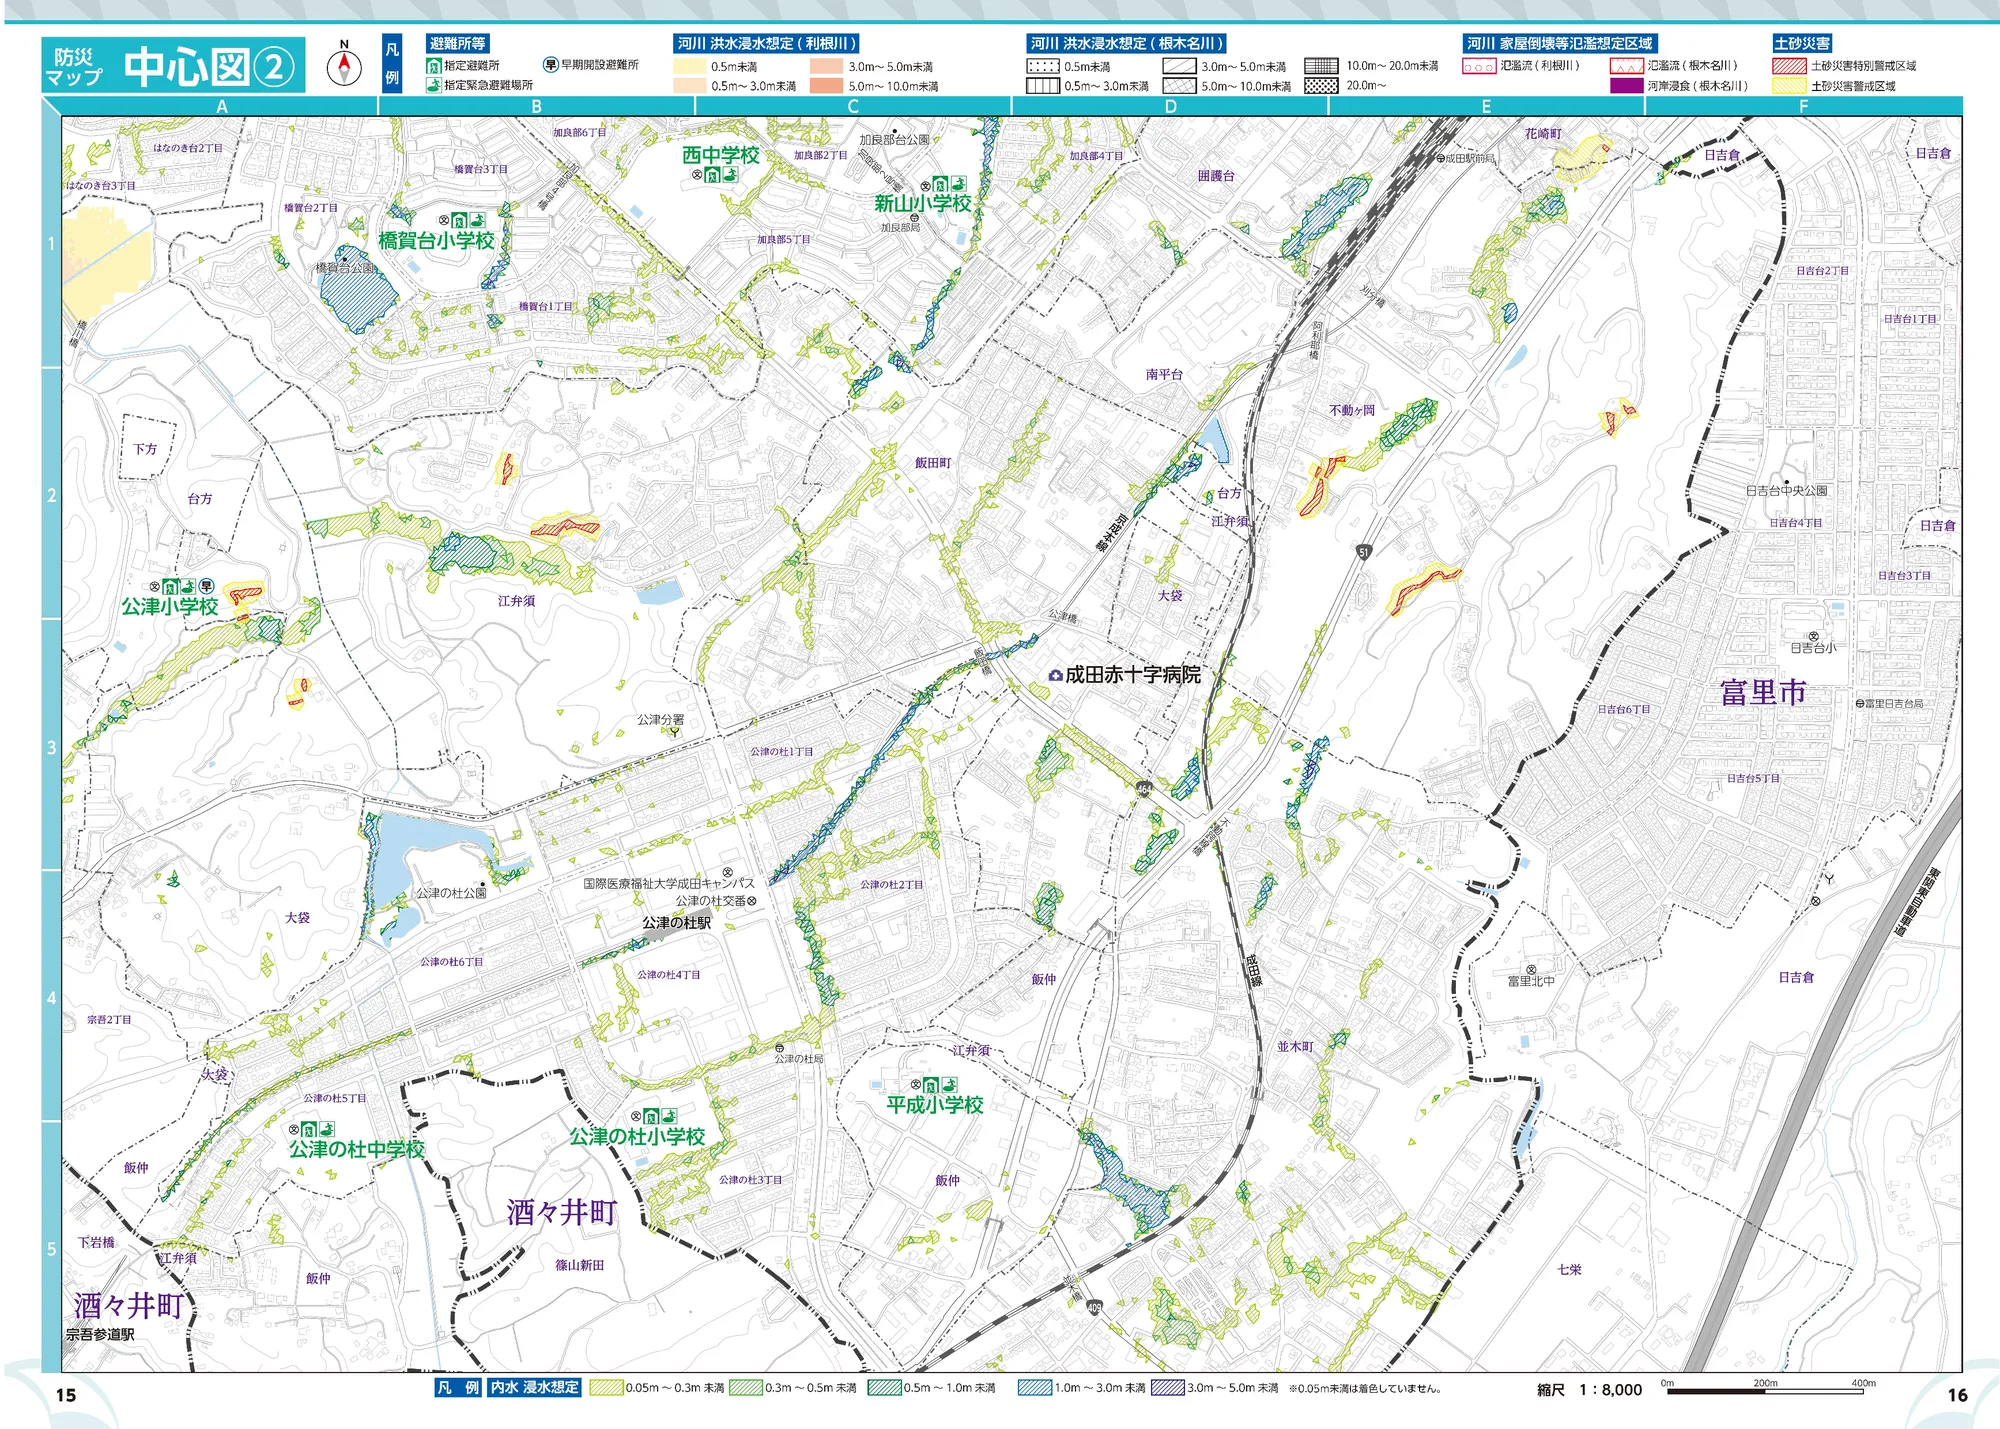The width and height of the screenshot is (2000, 1429).
Task: Select the 土砂災害特別警戒区域 red hatched swatch
Action: coord(1789,66)
